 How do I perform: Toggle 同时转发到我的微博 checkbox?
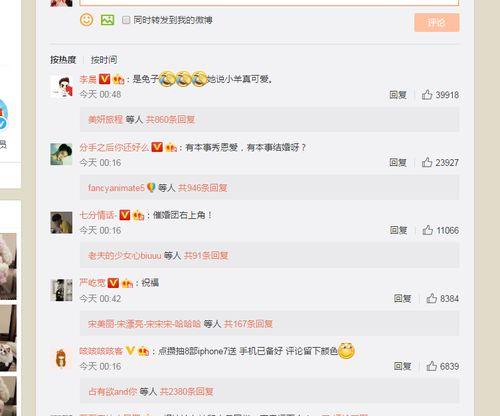point(126,20)
